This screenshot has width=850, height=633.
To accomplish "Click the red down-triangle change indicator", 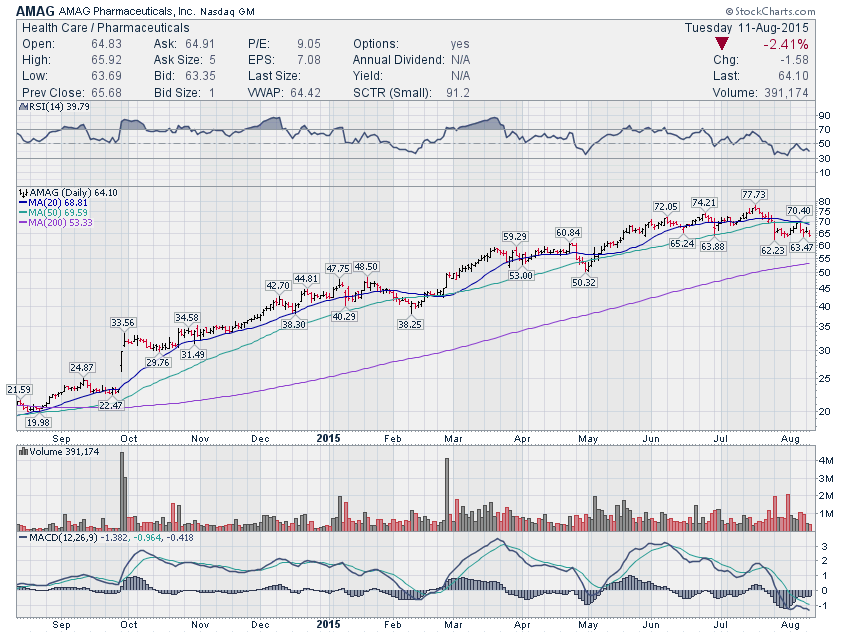I will (722, 44).
